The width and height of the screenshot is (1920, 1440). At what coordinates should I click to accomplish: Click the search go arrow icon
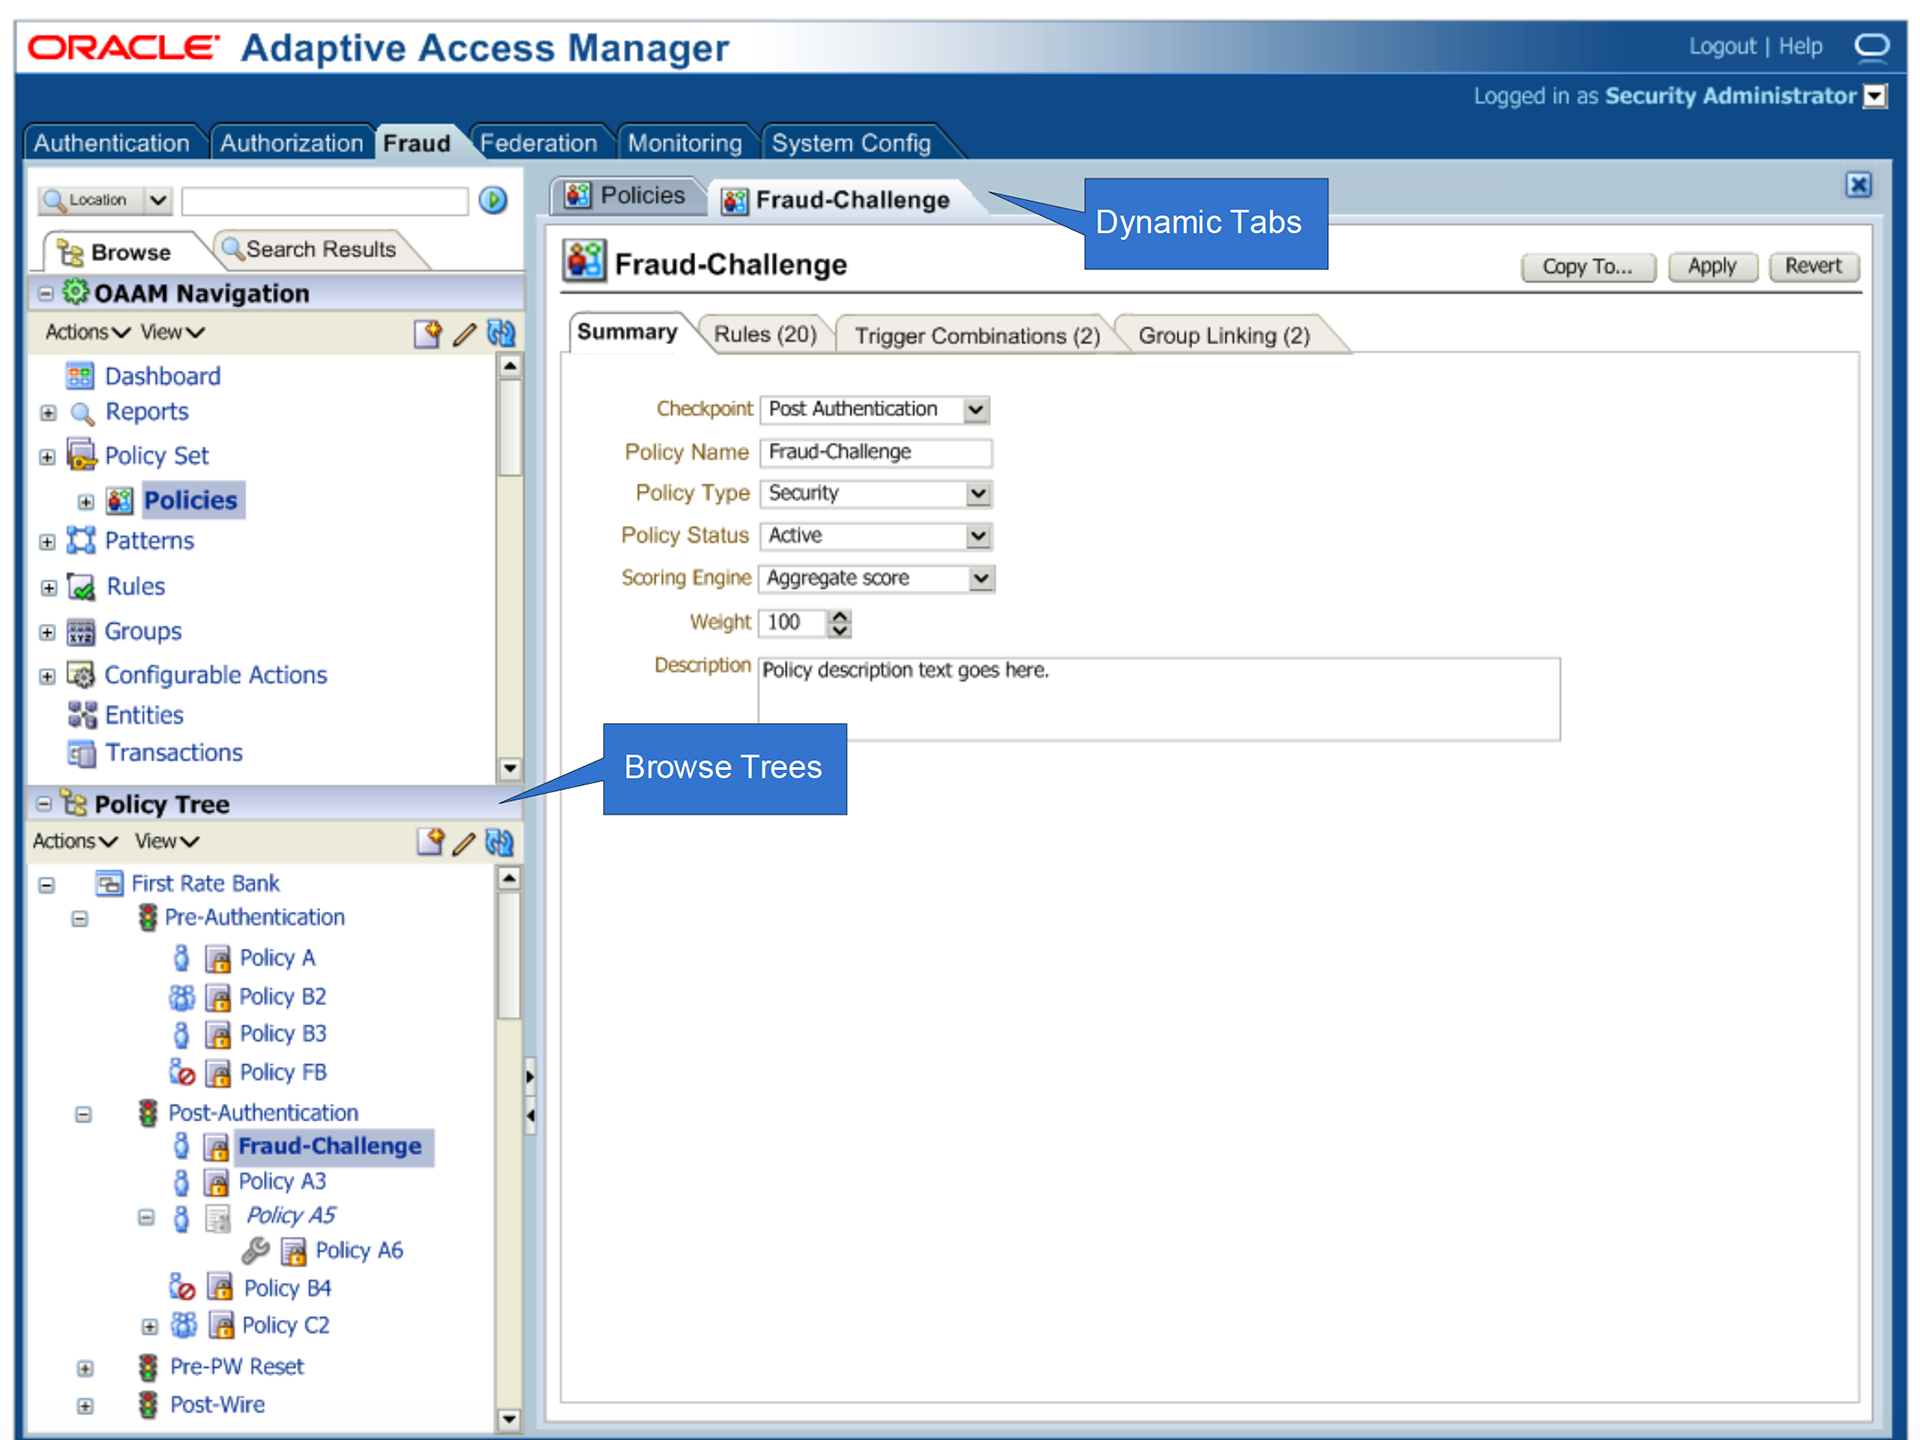point(492,200)
